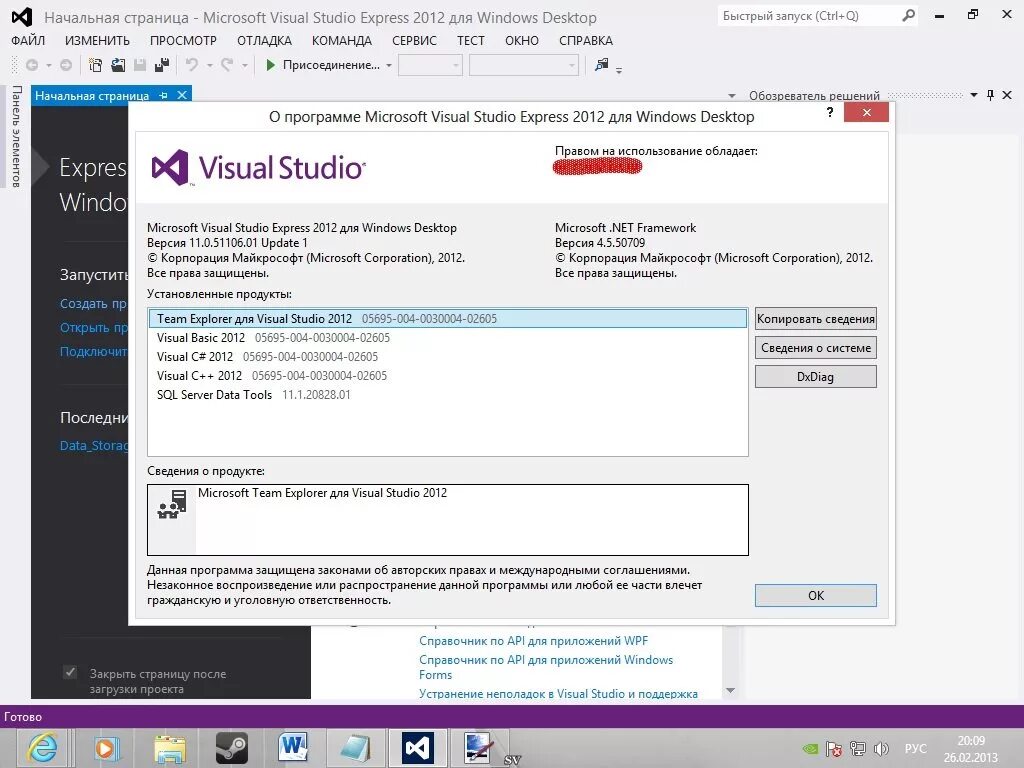
Task: Open the notepad app on taskbar
Action: point(355,748)
